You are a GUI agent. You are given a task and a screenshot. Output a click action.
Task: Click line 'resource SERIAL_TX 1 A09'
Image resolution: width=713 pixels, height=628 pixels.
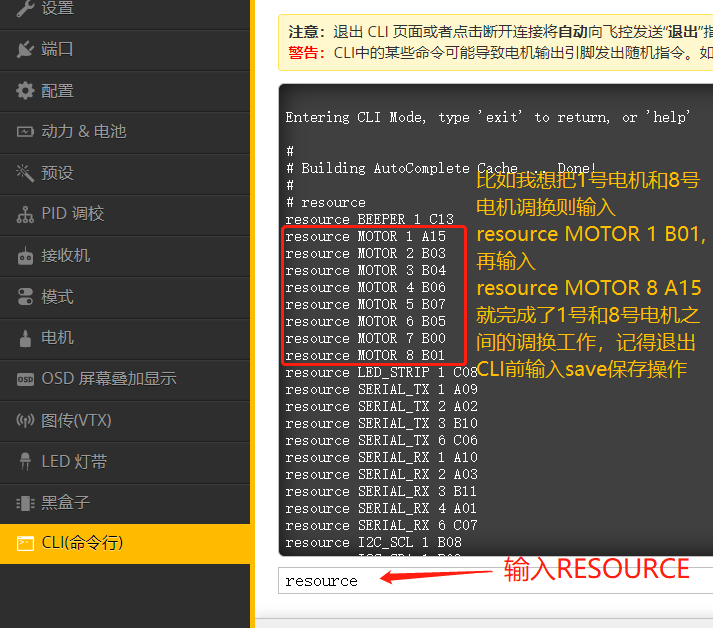(381, 389)
